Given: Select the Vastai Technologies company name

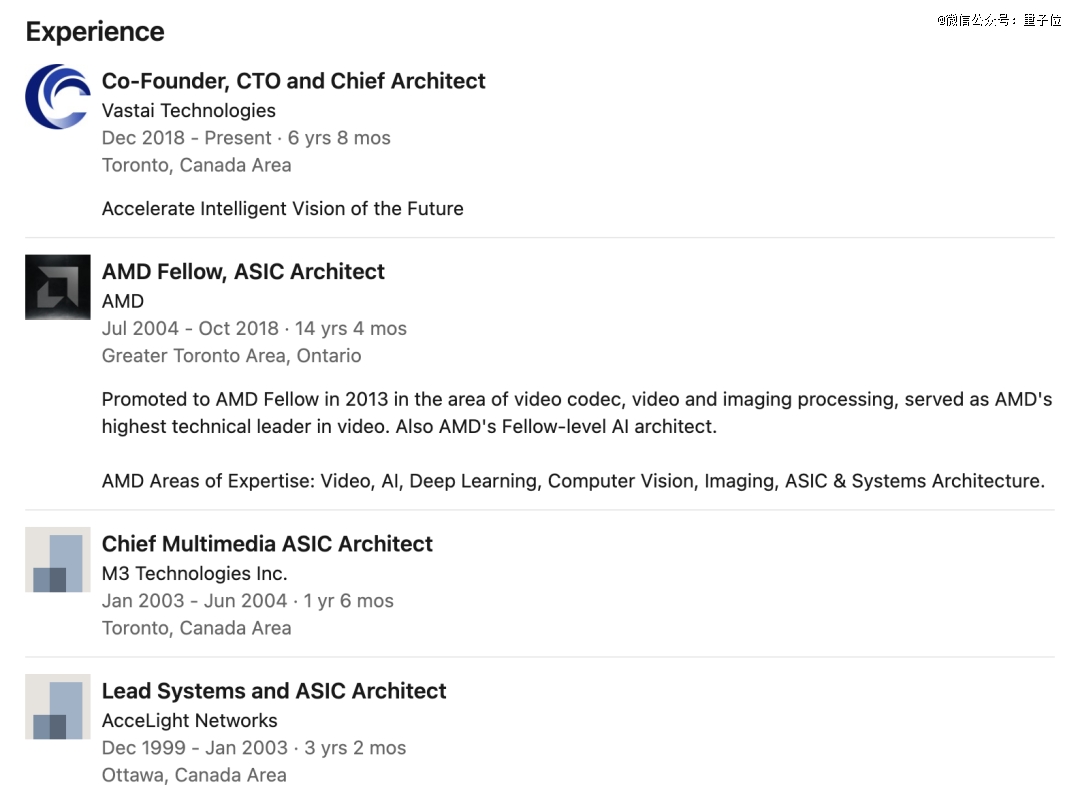Looking at the screenshot, I should 189,110.
